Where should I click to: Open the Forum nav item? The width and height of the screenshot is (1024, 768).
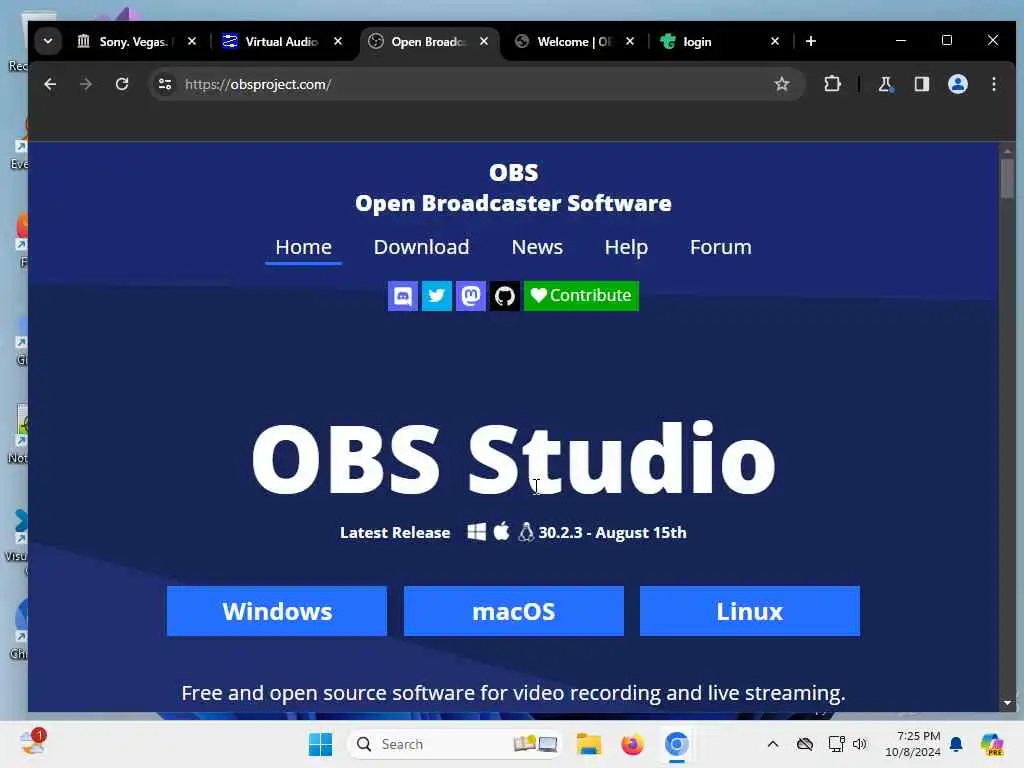point(720,248)
